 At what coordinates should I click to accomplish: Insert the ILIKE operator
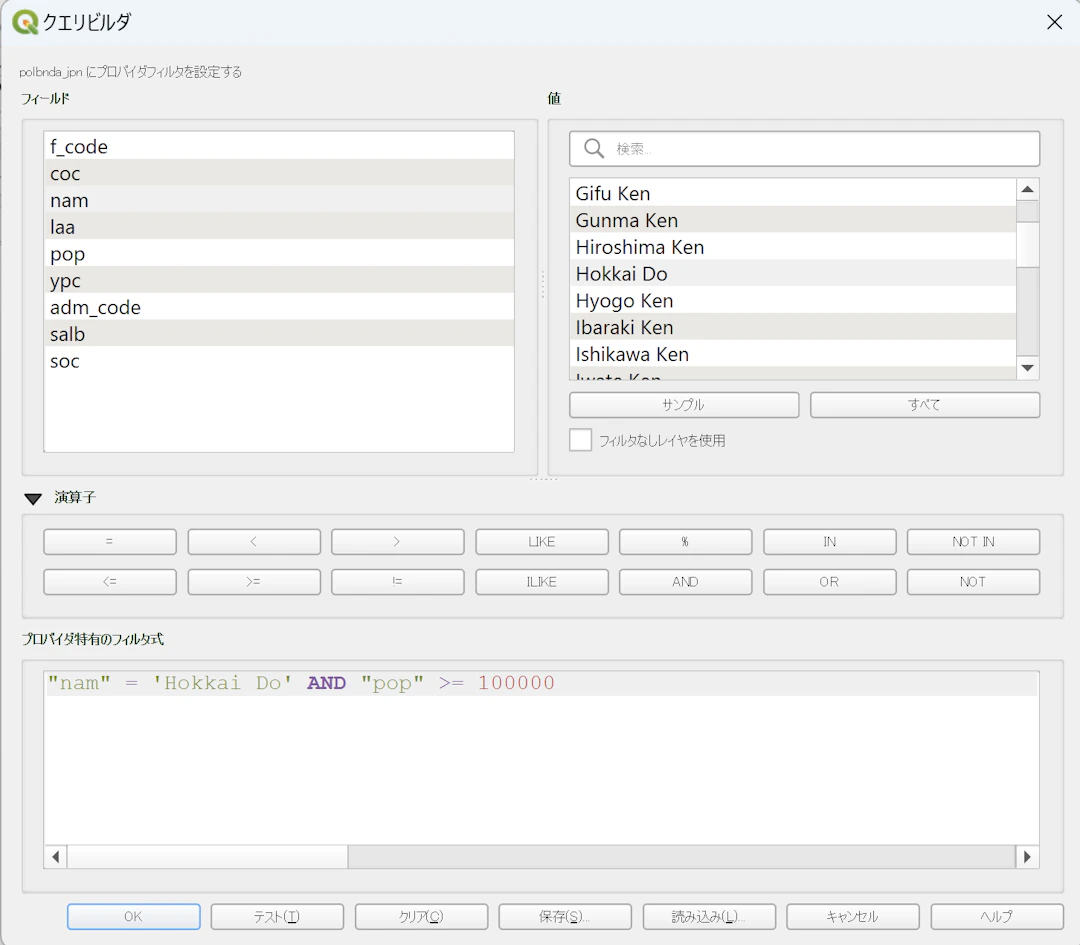pyautogui.click(x=541, y=582)
